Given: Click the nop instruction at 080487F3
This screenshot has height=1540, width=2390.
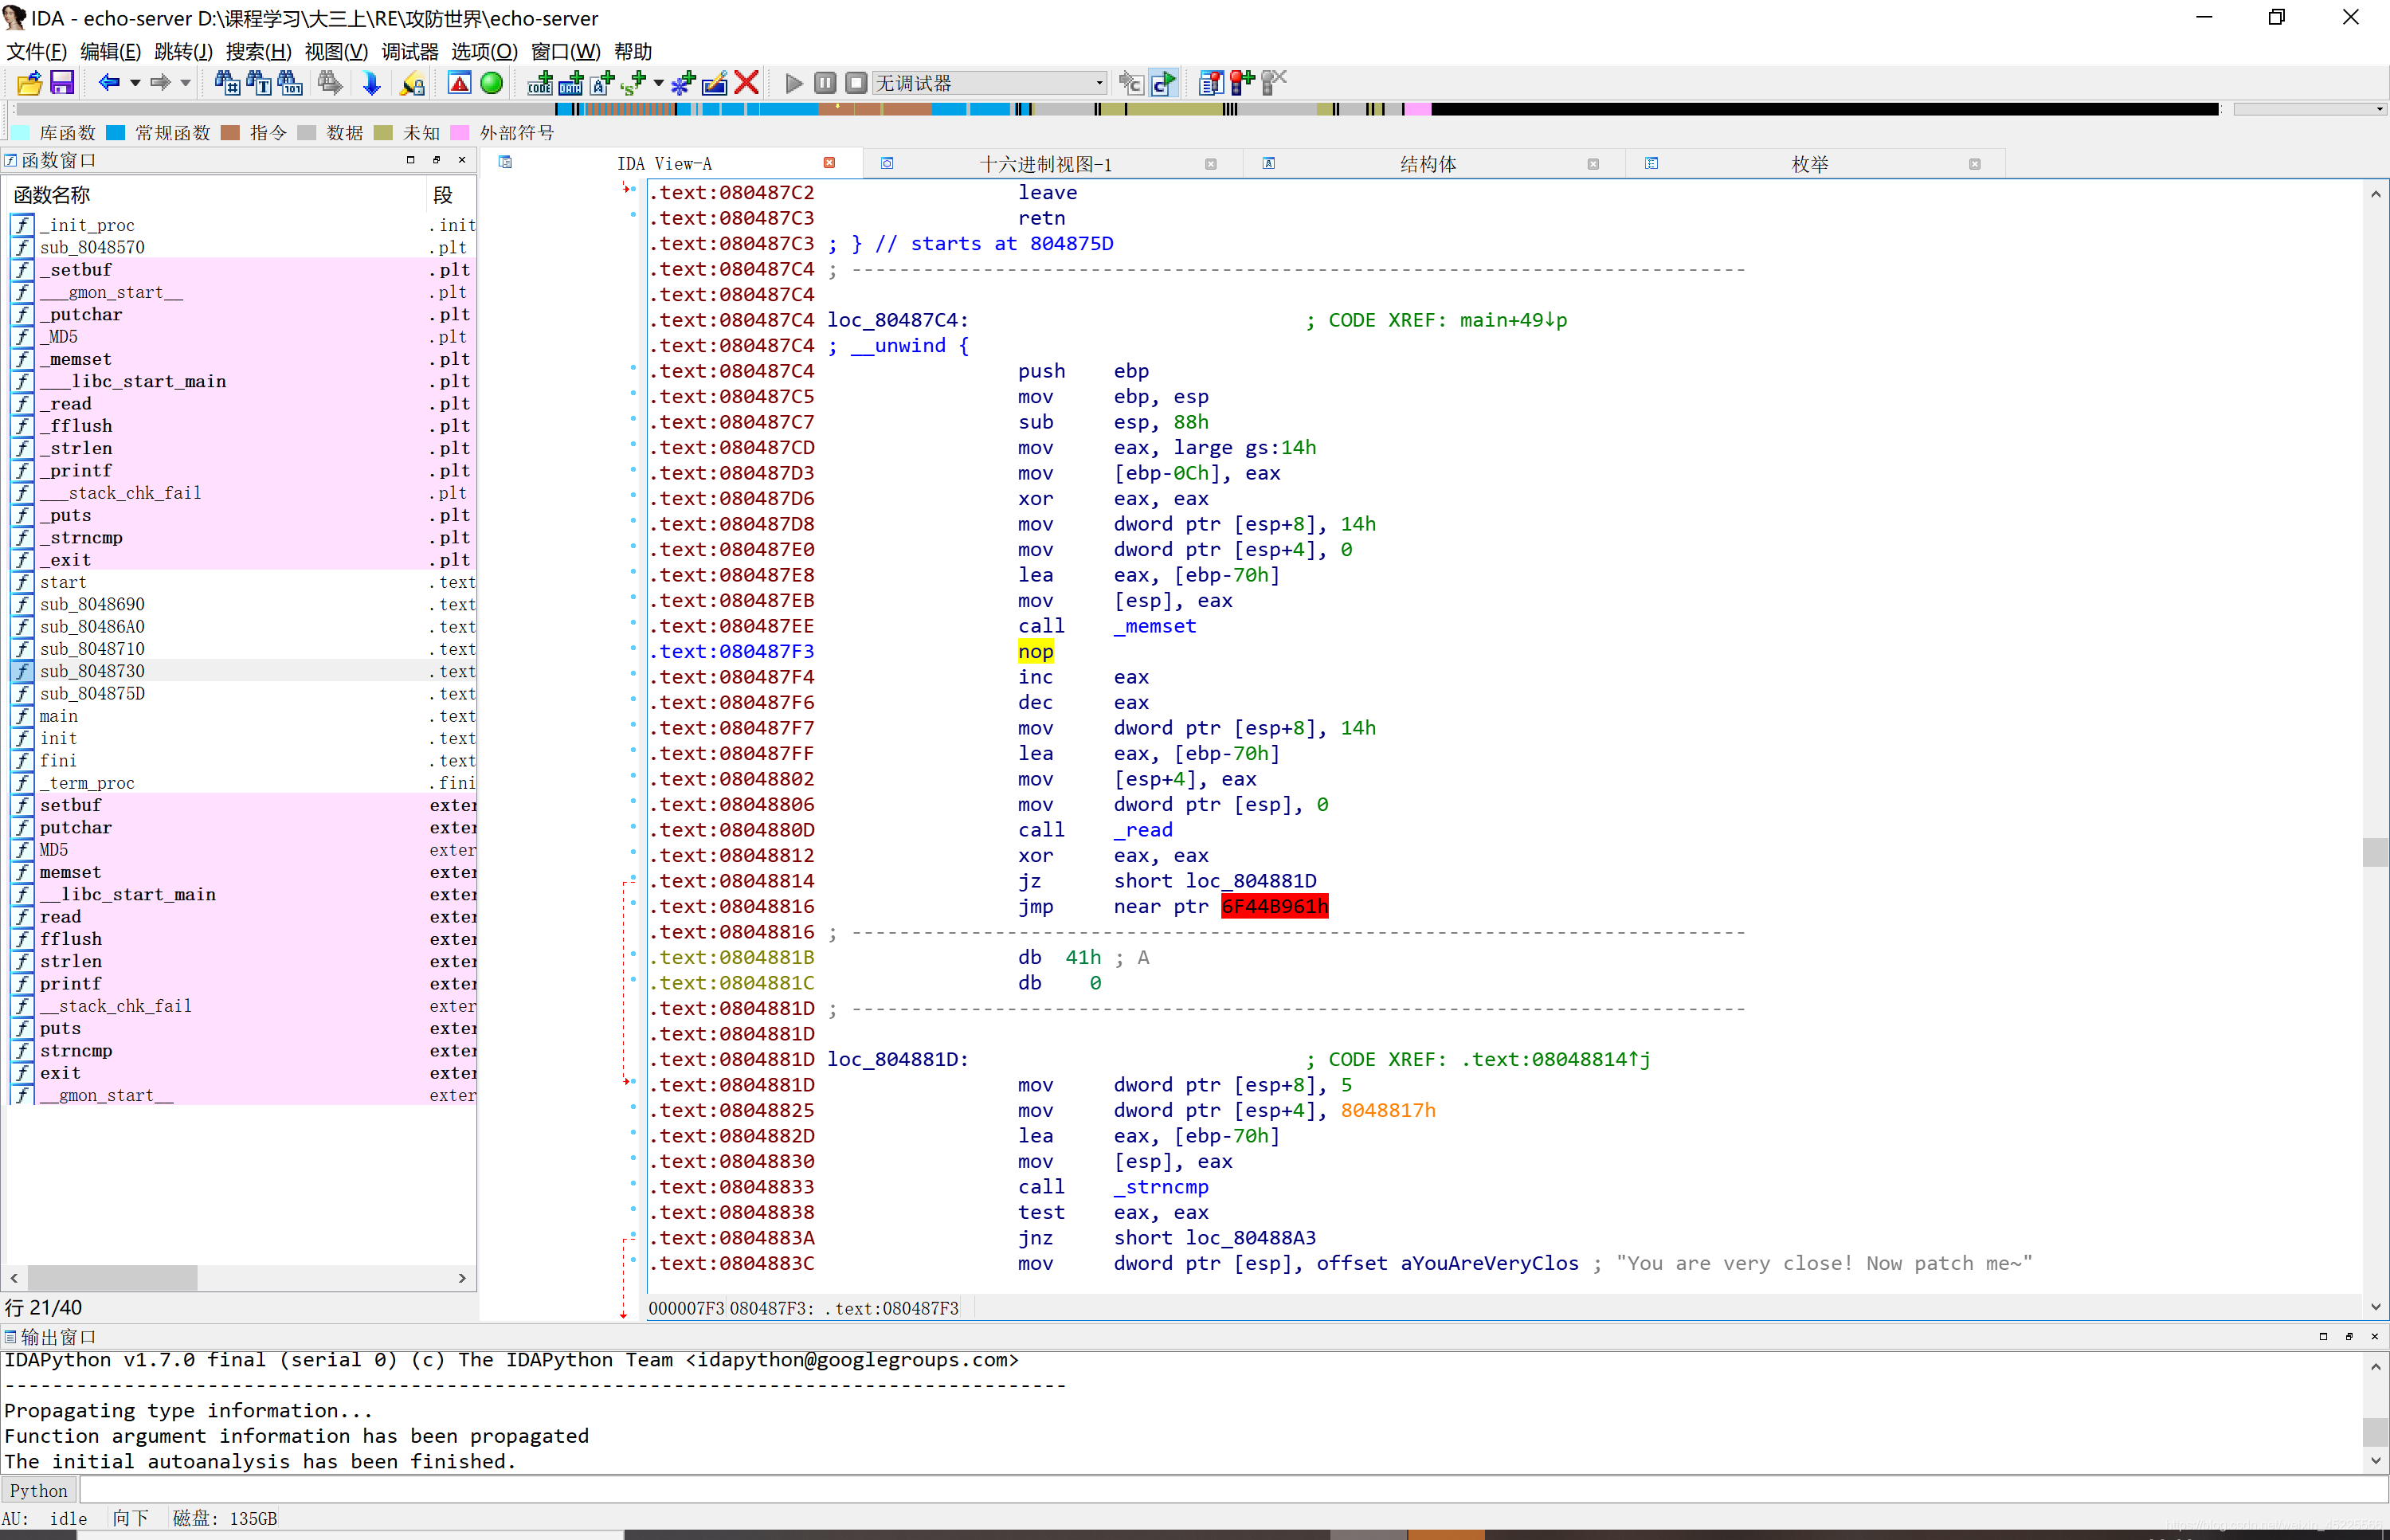Looking at the screenshot, I should pos(1036,652).
